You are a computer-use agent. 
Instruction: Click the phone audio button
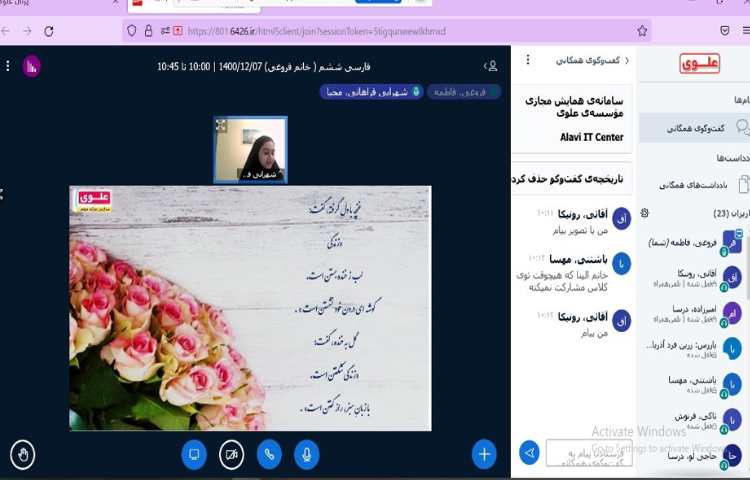269,454
